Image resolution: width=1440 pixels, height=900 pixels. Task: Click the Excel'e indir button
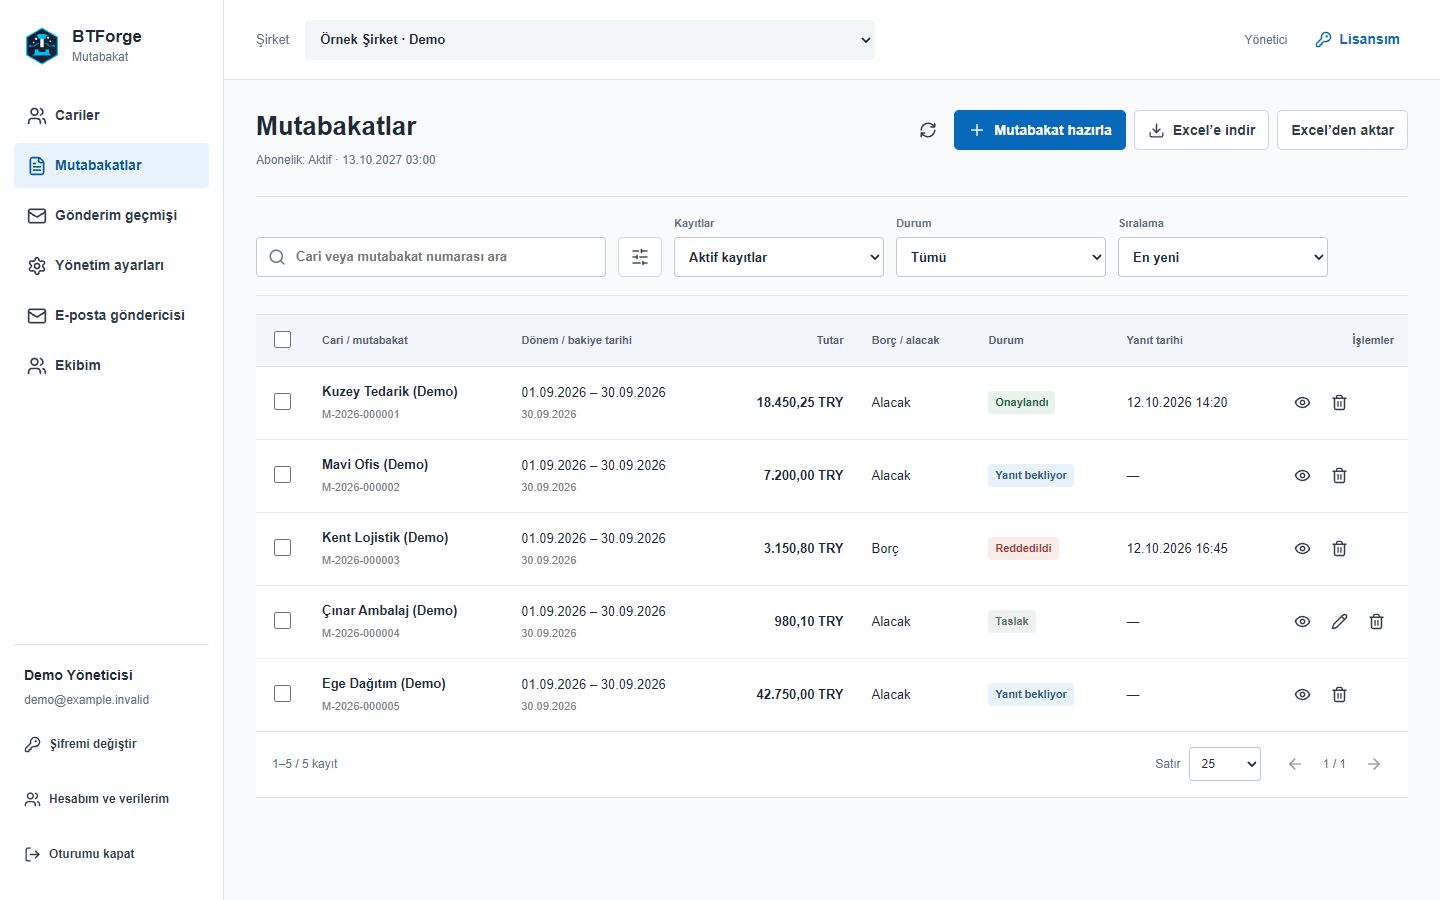pyautogui.click(x=1201, y=130)
